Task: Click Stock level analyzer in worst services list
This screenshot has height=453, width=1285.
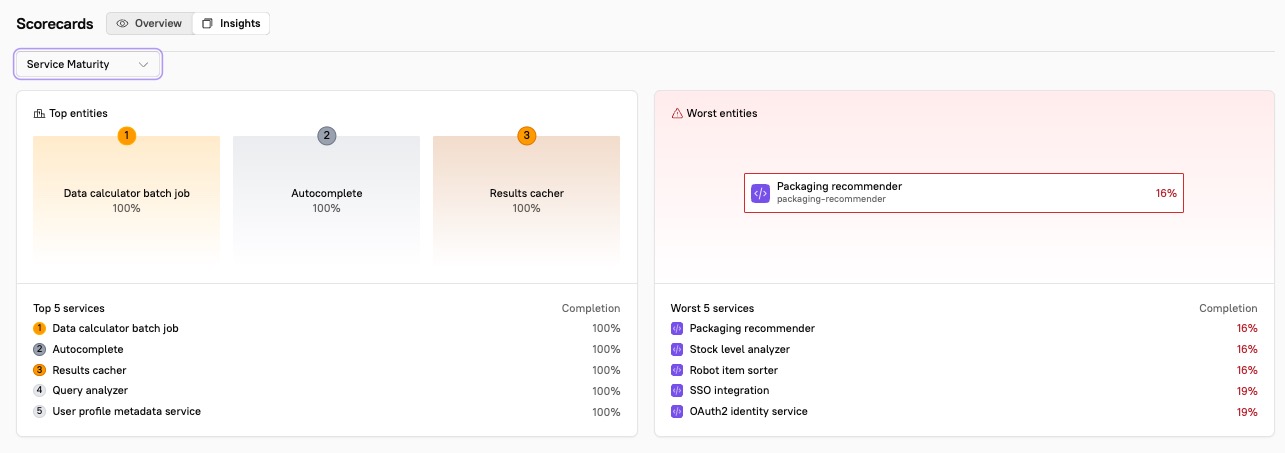Action: [x=739, y=349]
